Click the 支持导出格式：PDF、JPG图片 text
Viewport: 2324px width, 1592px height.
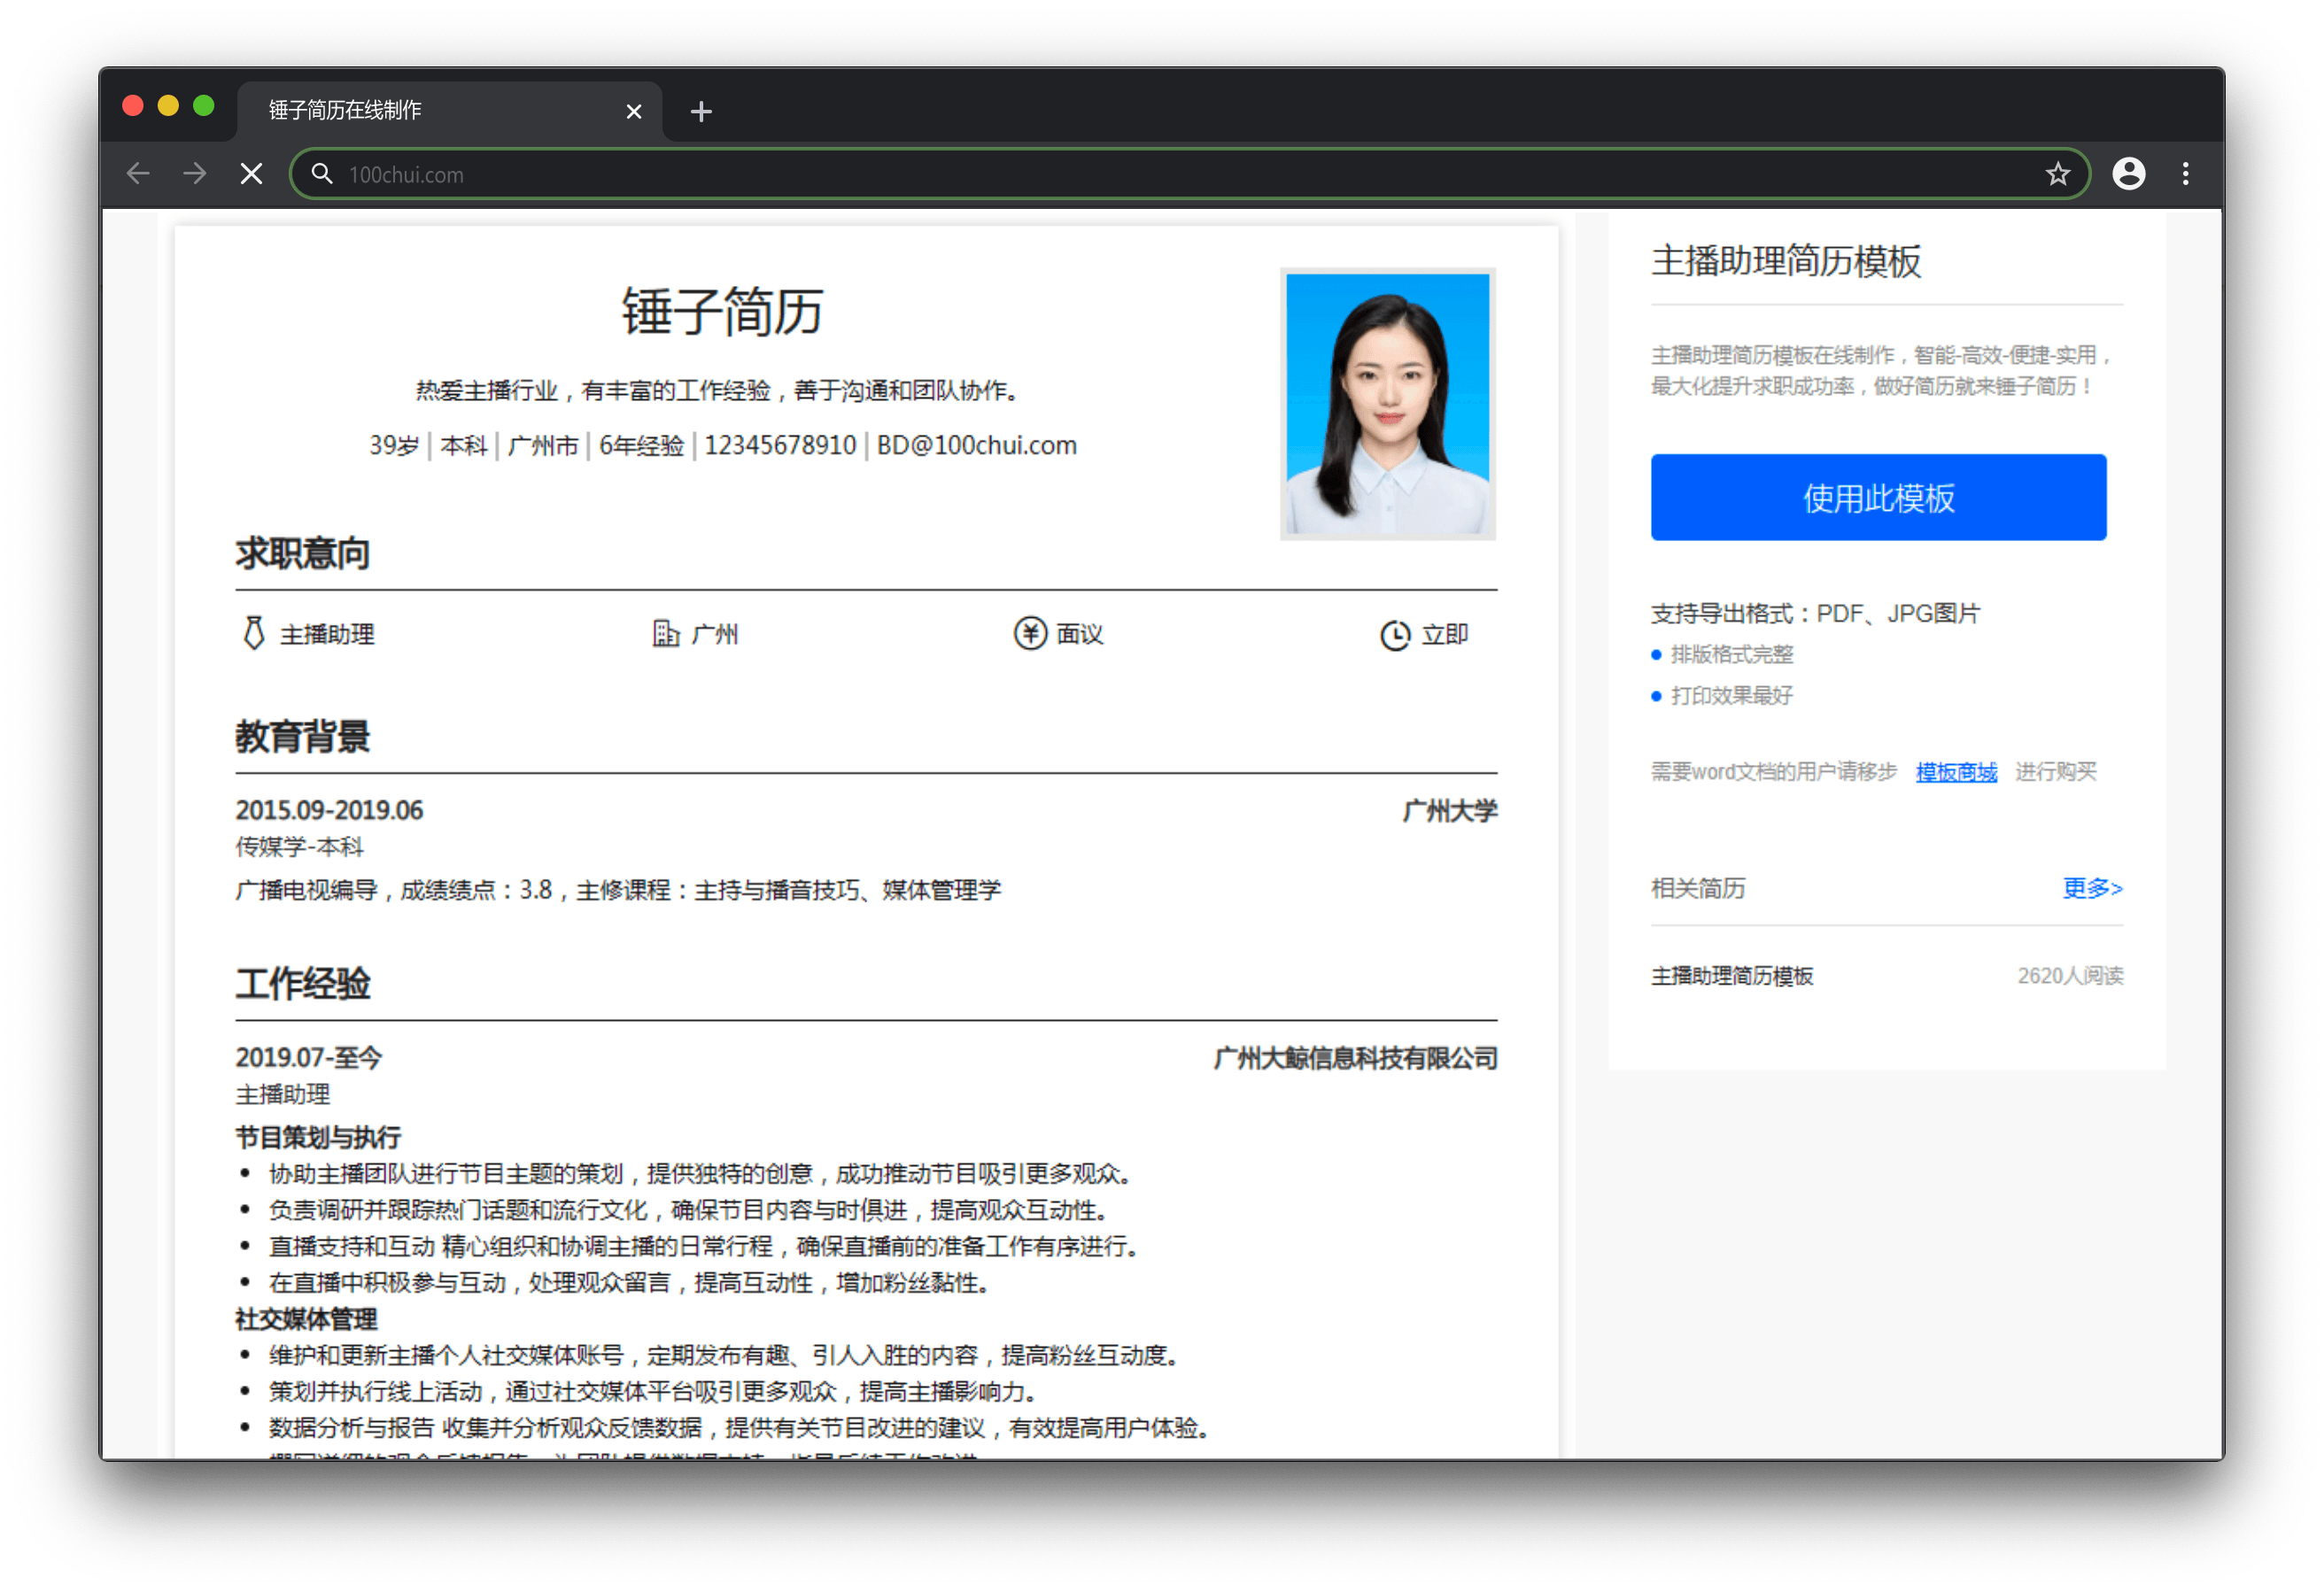tap(1815, 613)
